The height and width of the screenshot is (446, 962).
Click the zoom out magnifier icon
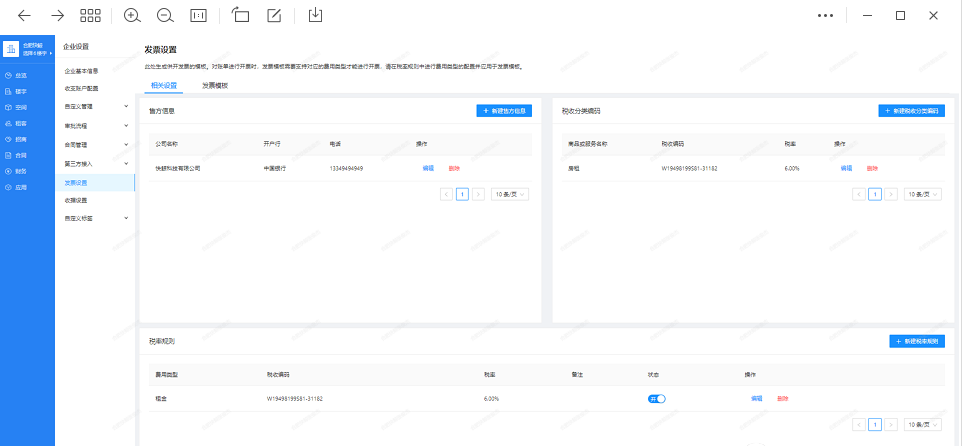[165, 15]
